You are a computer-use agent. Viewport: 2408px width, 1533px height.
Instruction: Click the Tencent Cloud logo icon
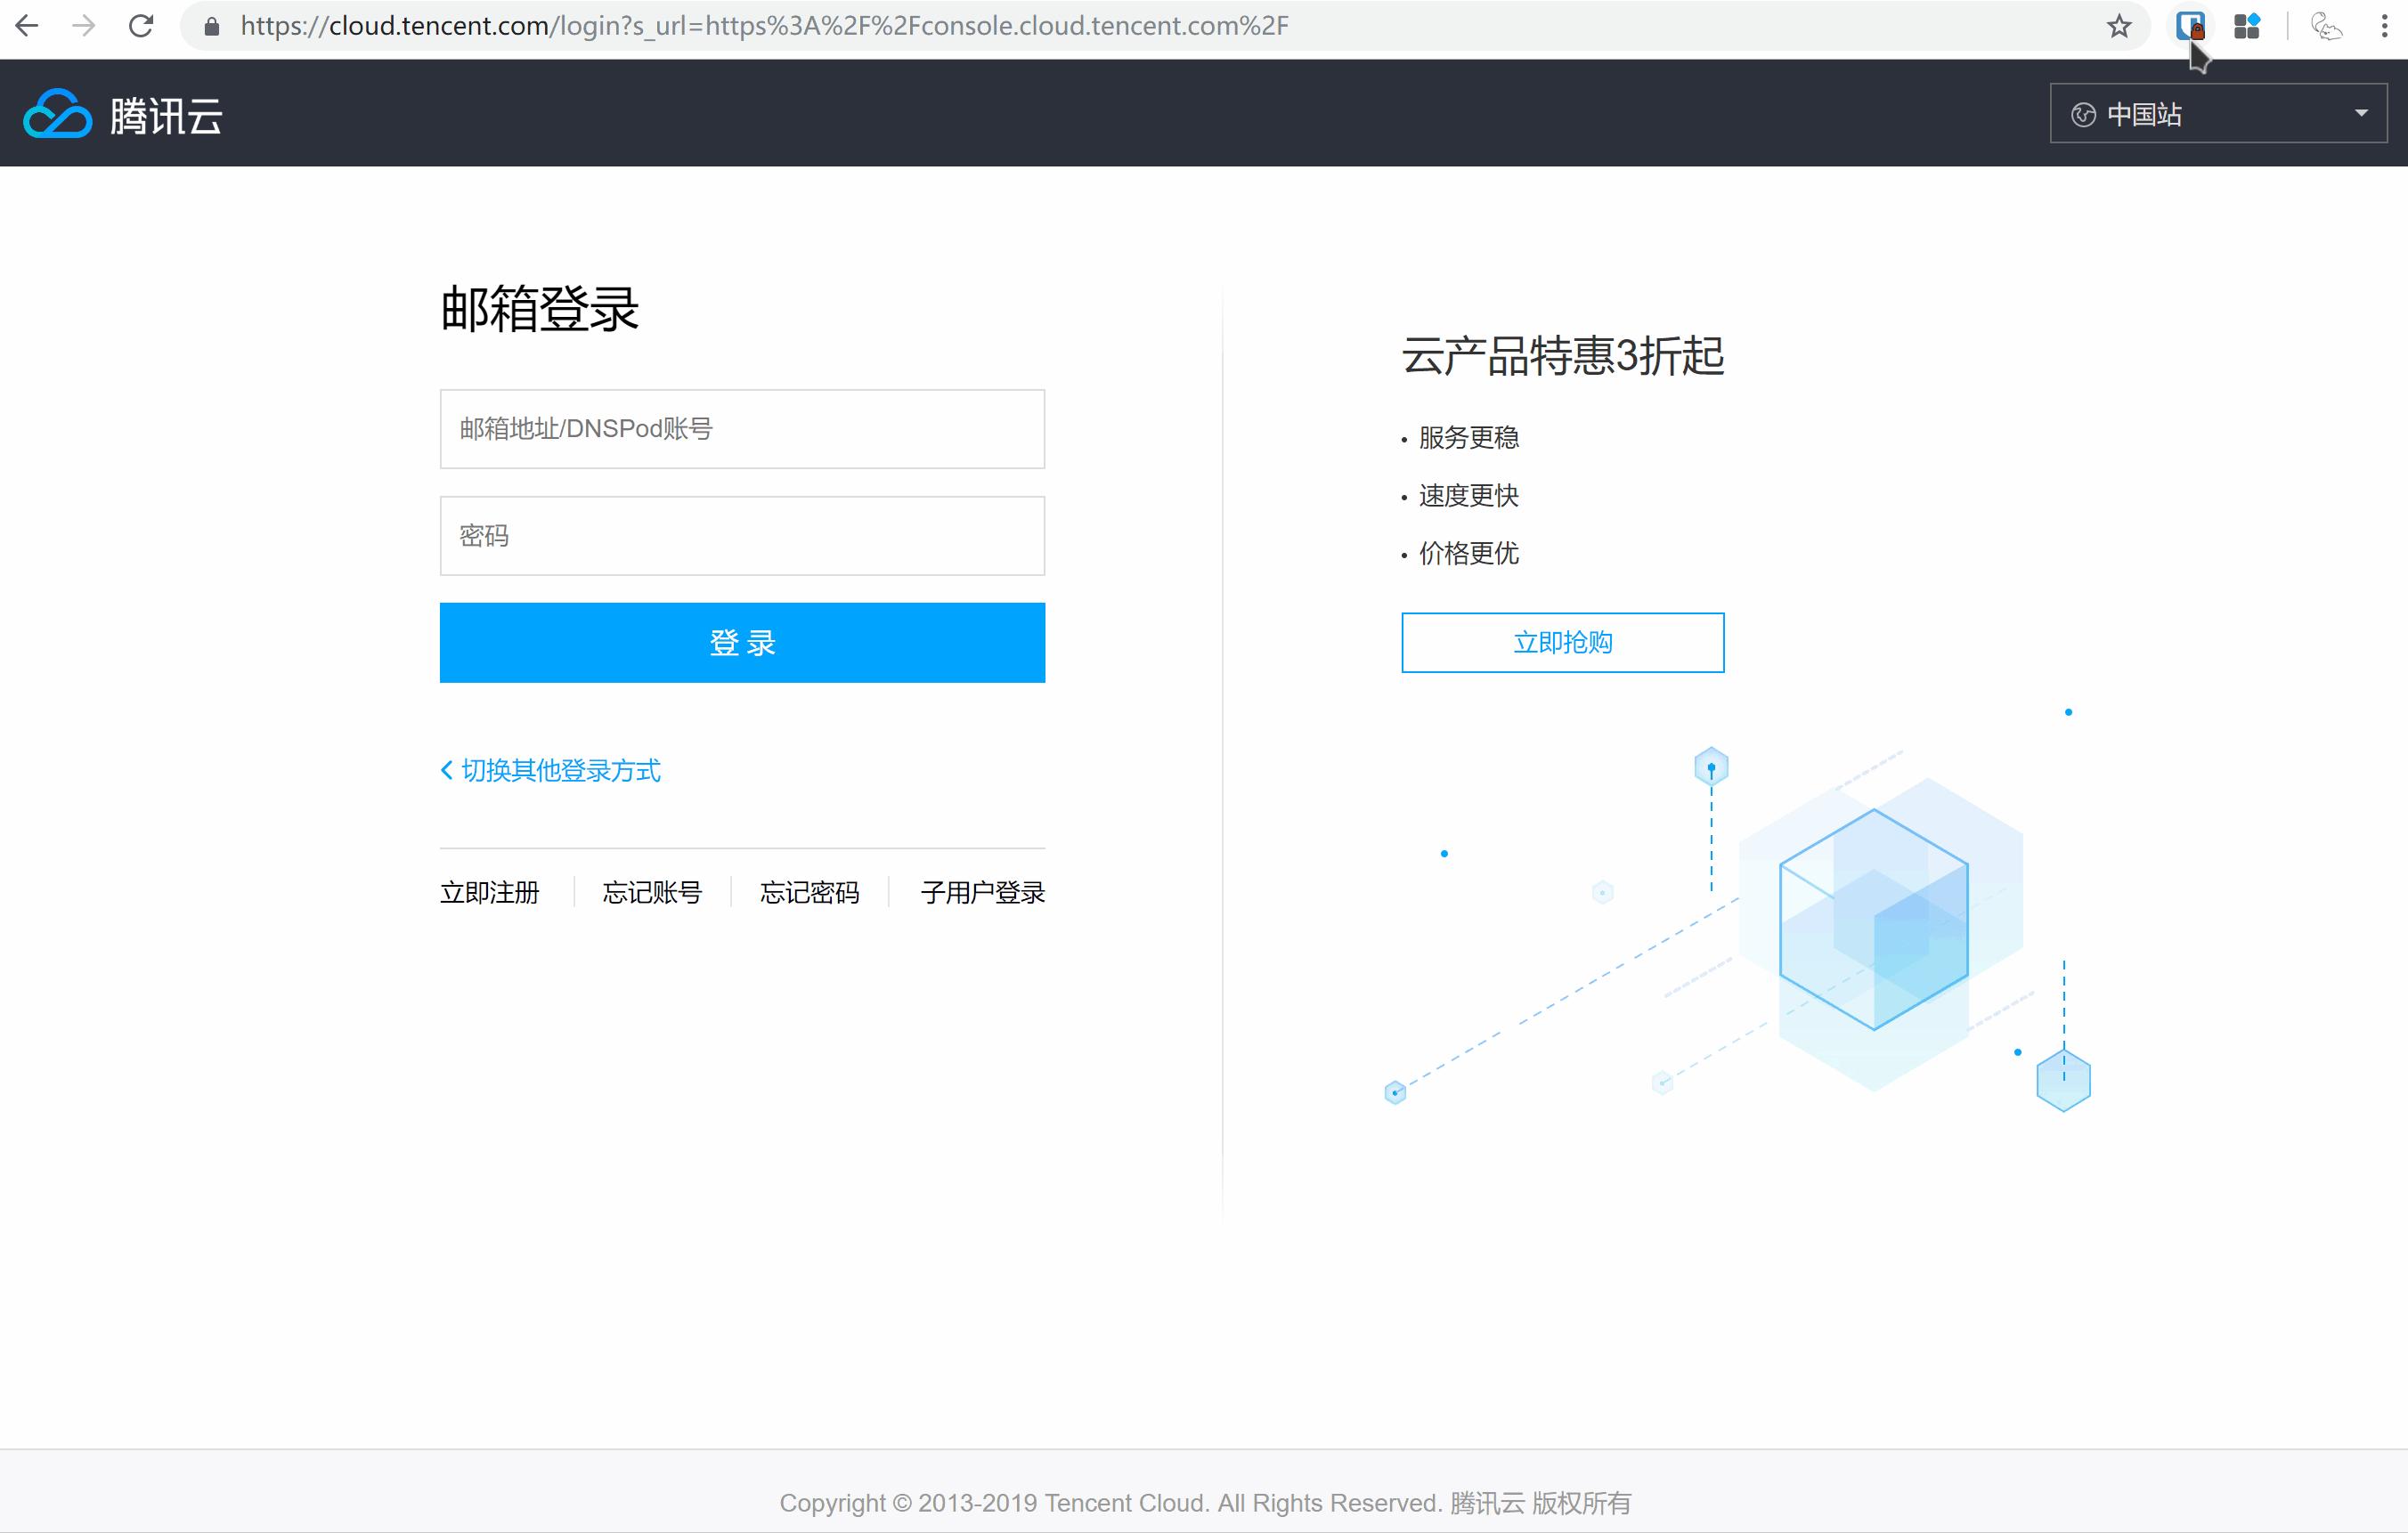coord(57,113)
